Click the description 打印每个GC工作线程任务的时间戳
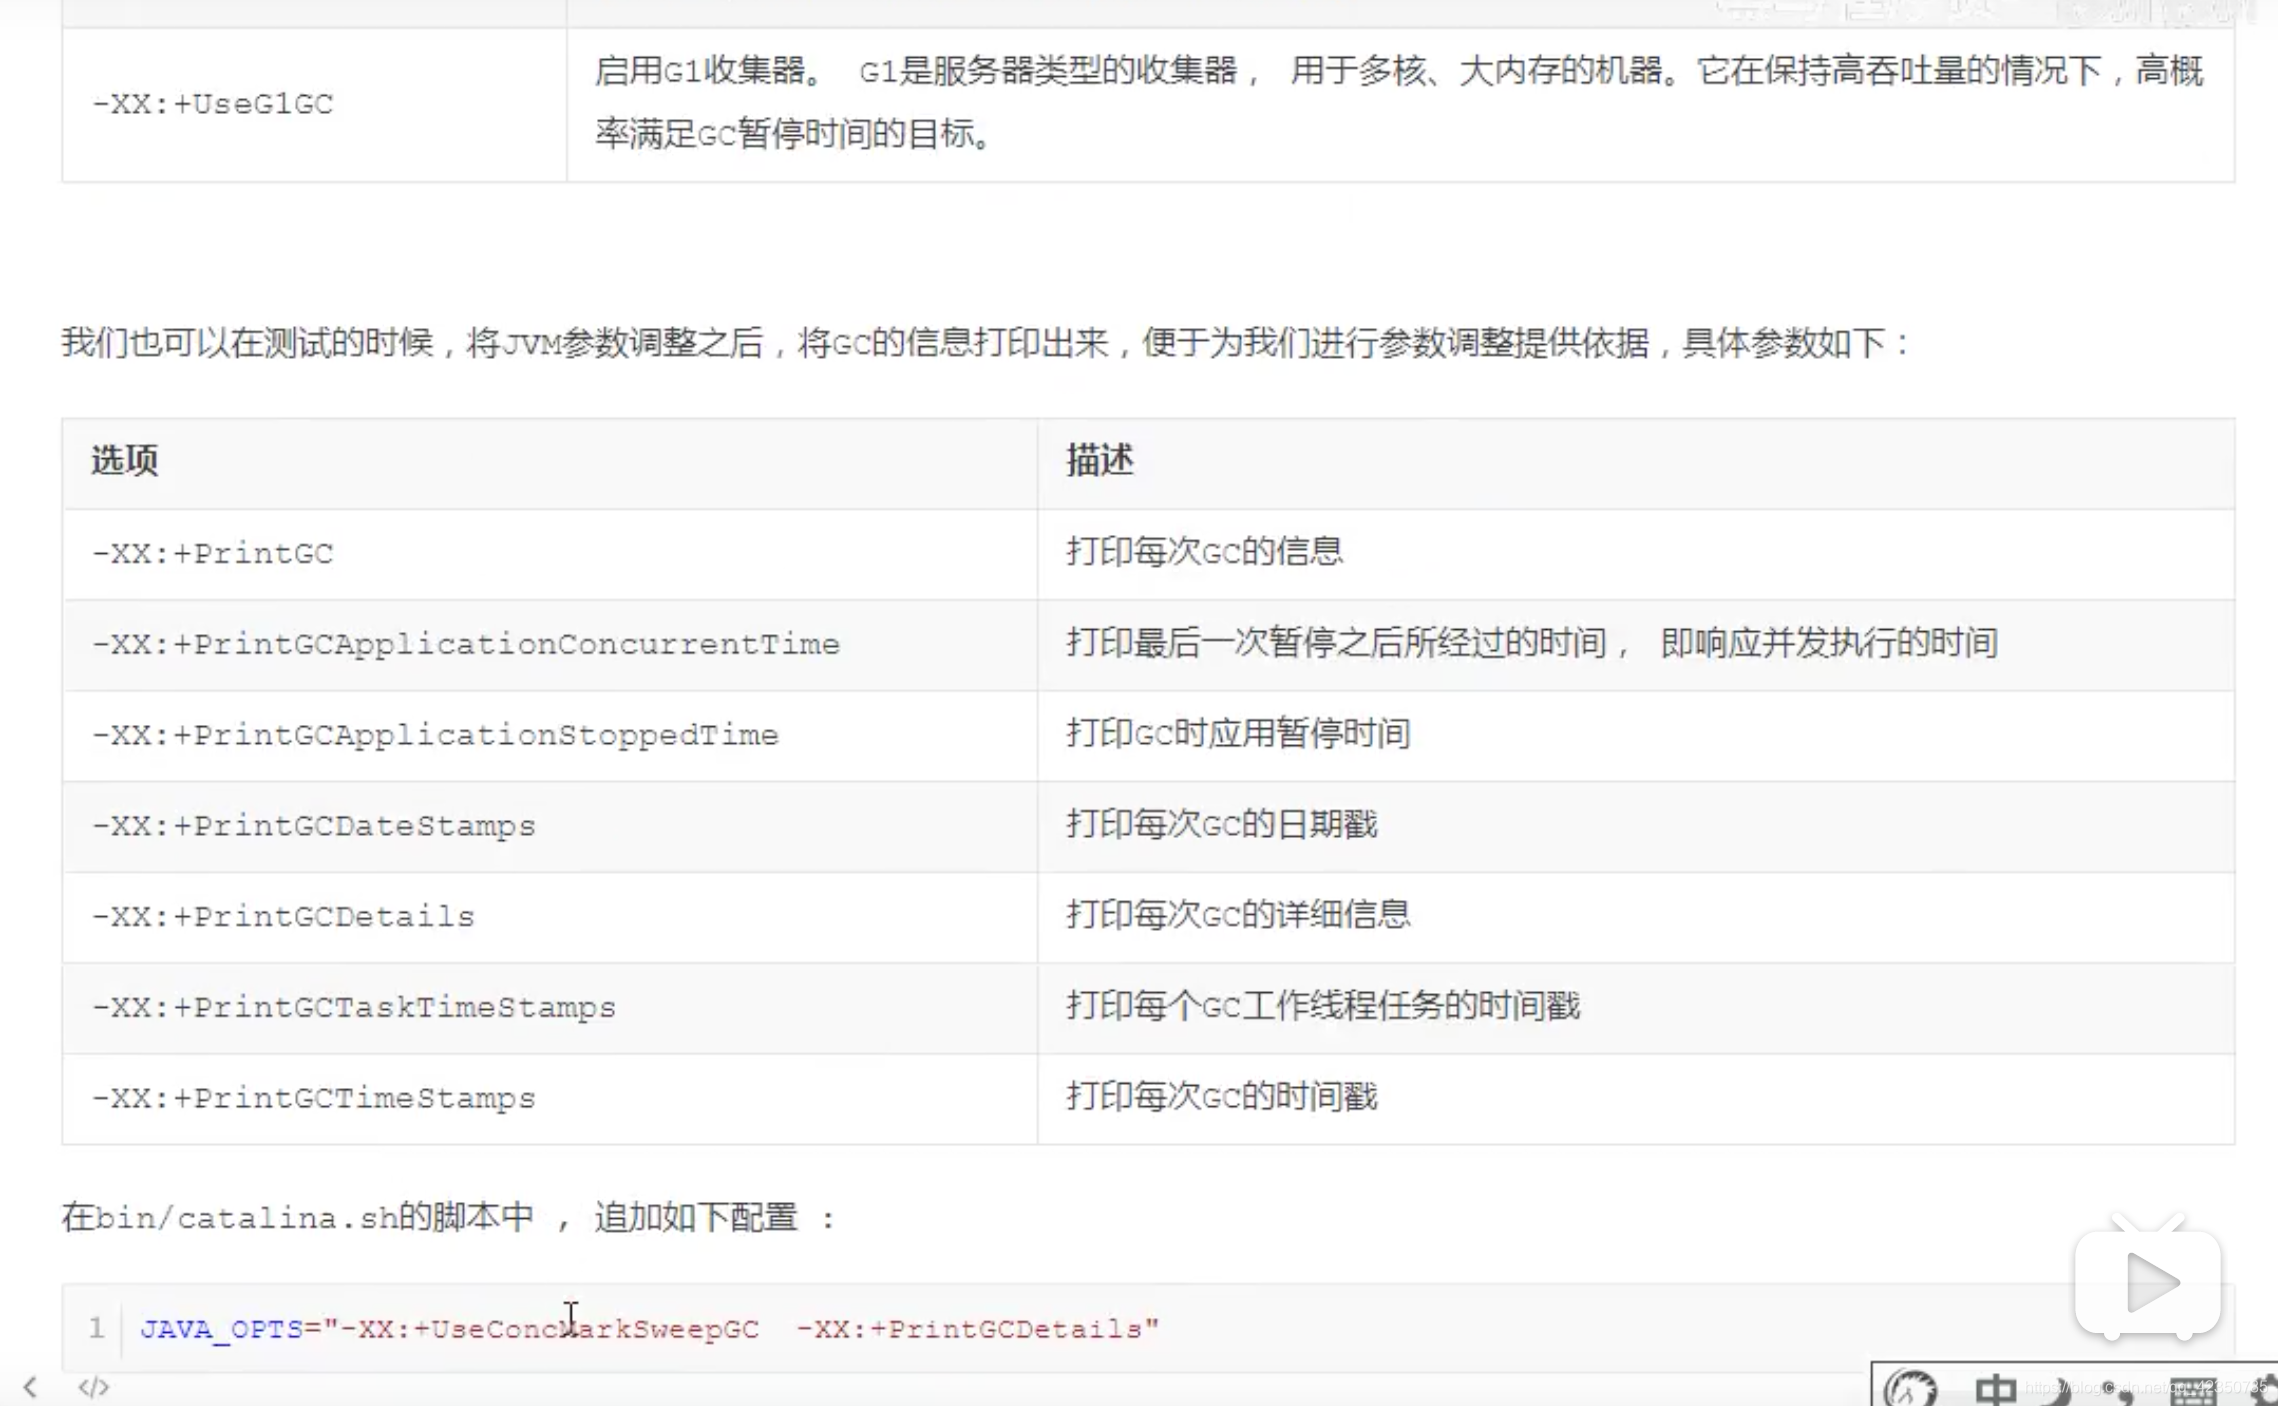 1323,1006
